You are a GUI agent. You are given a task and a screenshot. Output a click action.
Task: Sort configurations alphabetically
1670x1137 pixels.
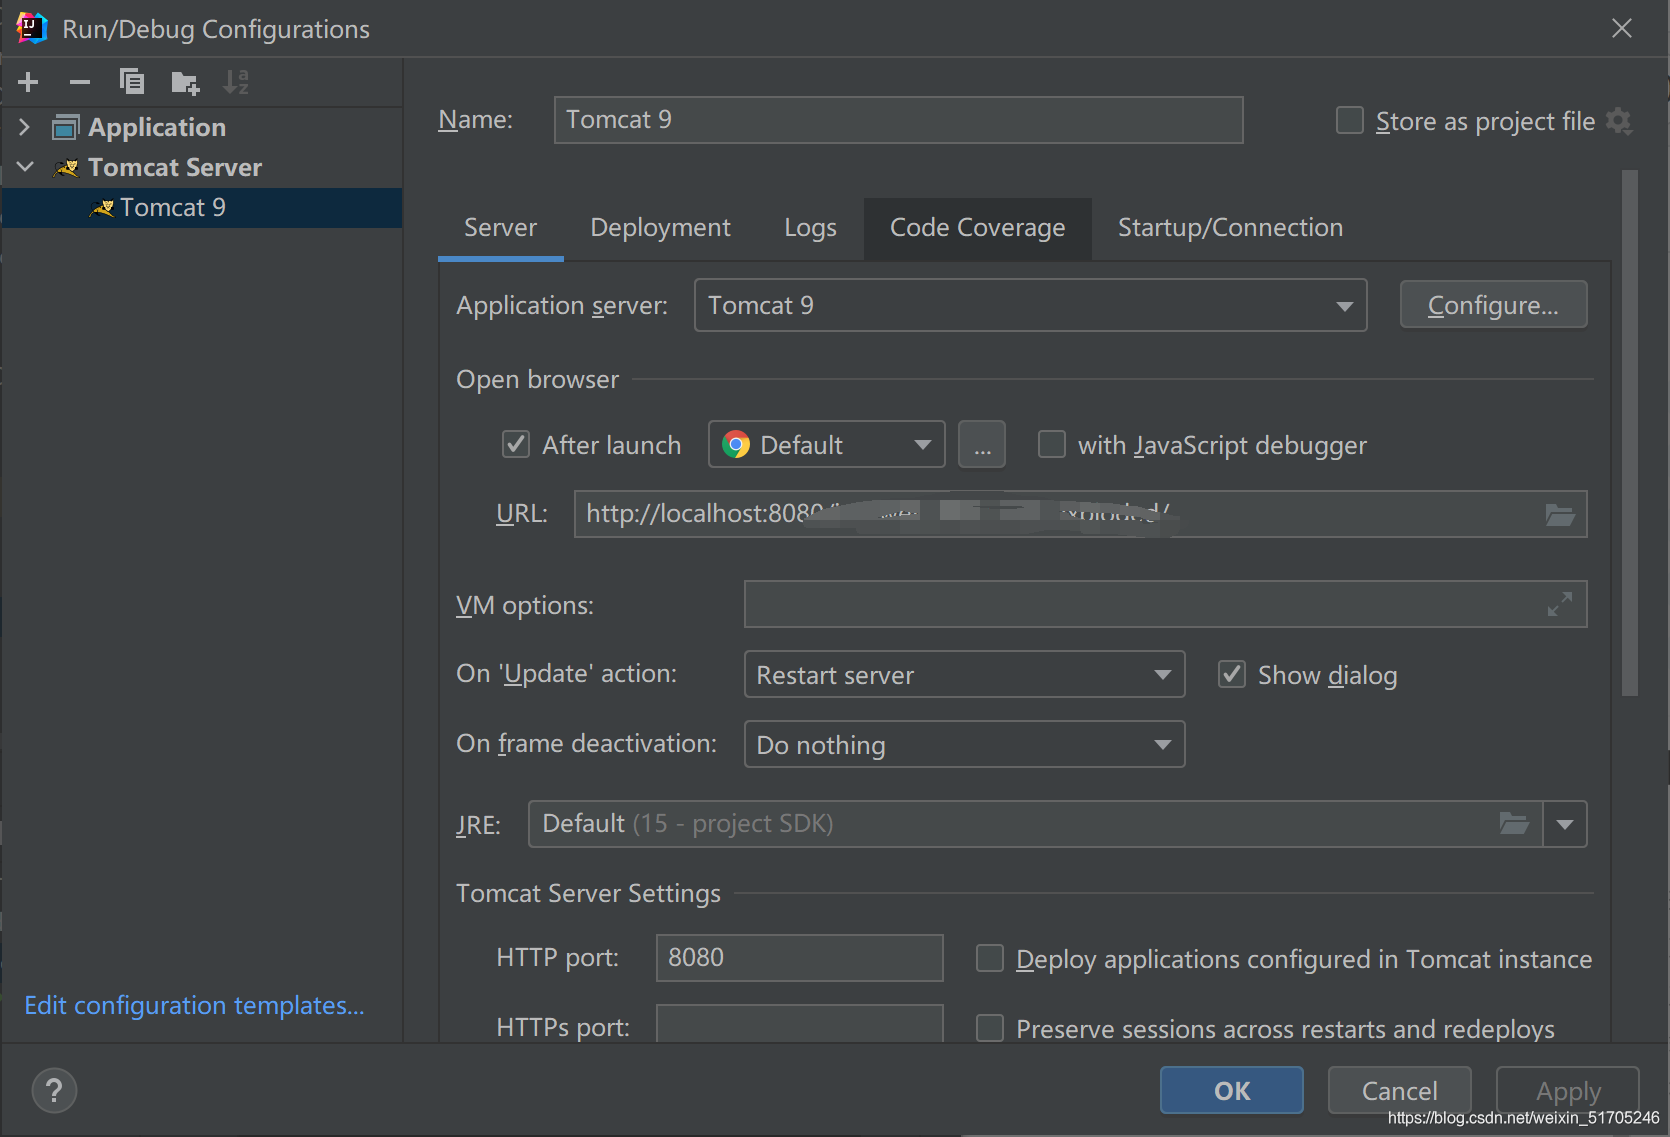236,82
